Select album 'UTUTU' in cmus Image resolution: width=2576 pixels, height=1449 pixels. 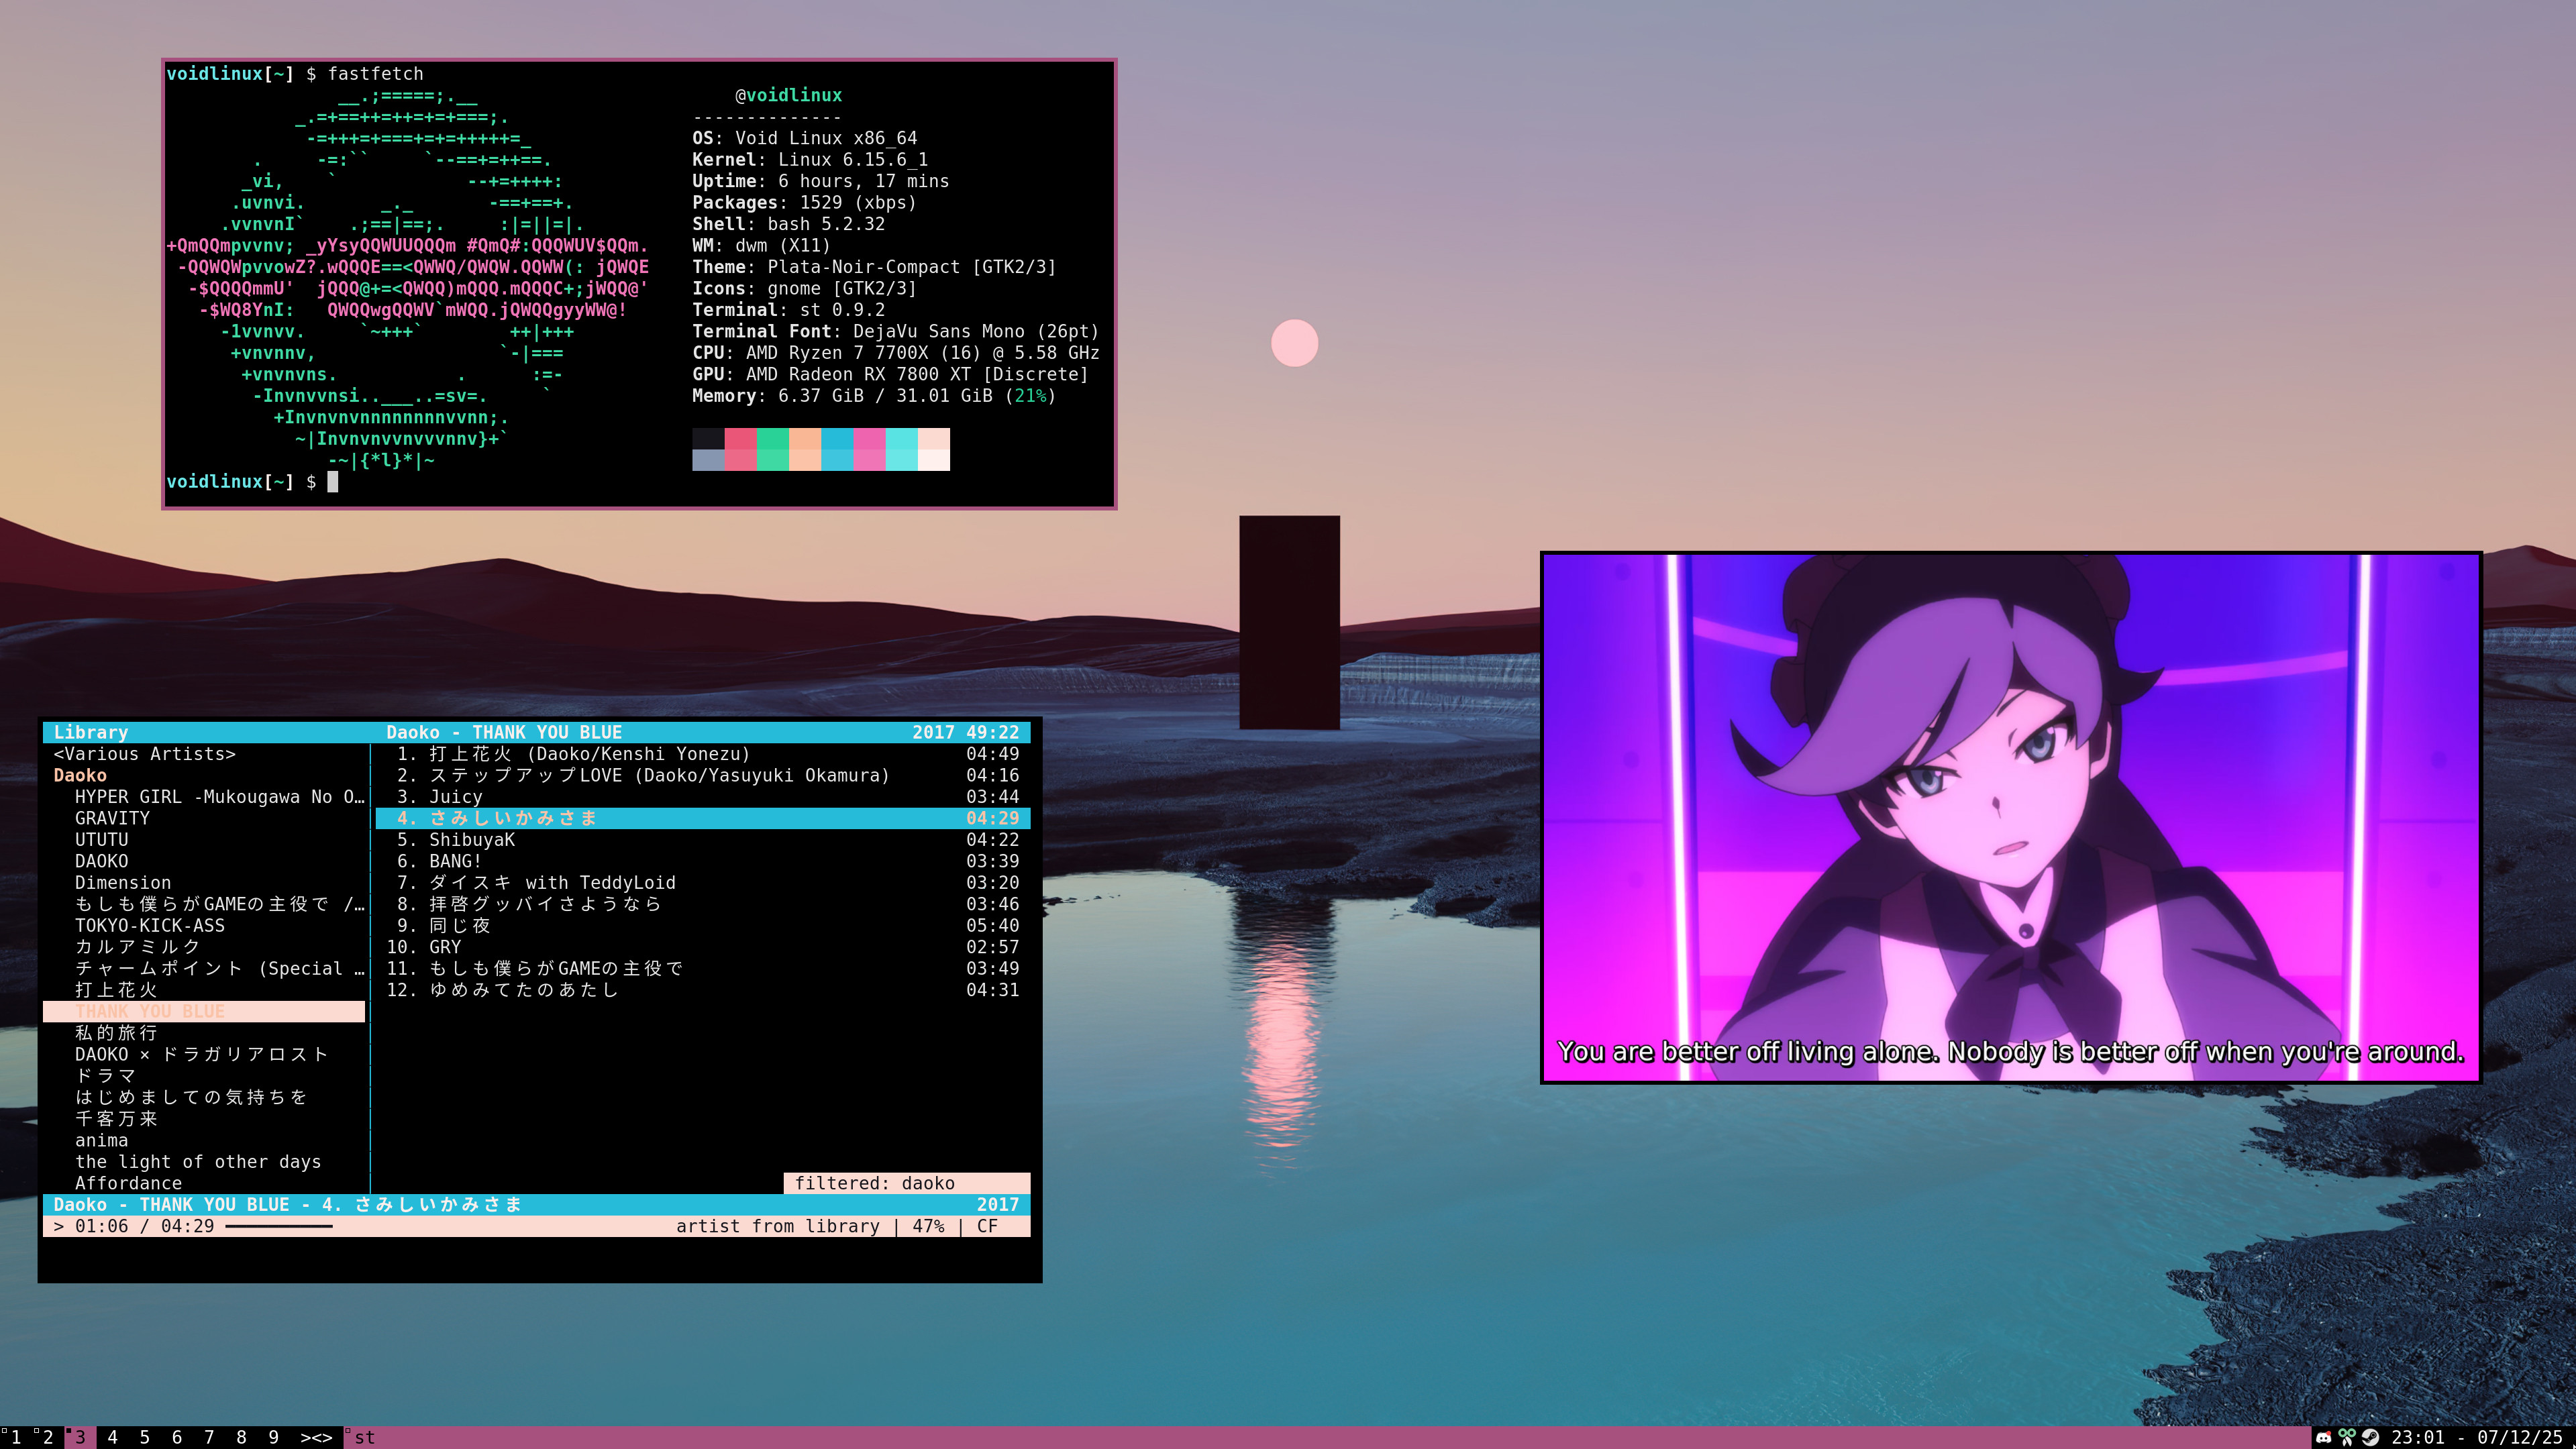pyautogui.click(x=101, y=840)
